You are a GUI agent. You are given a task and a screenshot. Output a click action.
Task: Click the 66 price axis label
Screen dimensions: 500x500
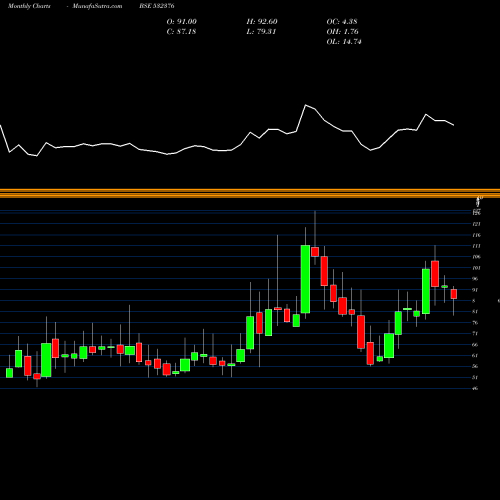475,345
